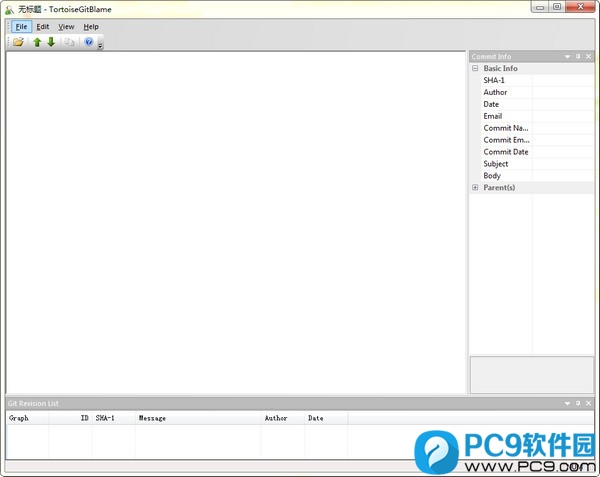Image resolution: width=600 pixels, height=477 pixels.
Task: Click the property description box below Commit Info
Action: 532,374
